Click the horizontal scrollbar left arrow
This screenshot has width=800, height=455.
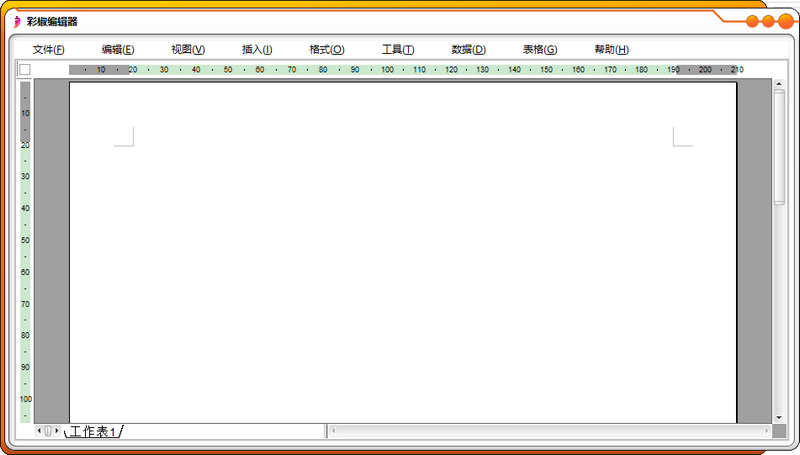334,431
